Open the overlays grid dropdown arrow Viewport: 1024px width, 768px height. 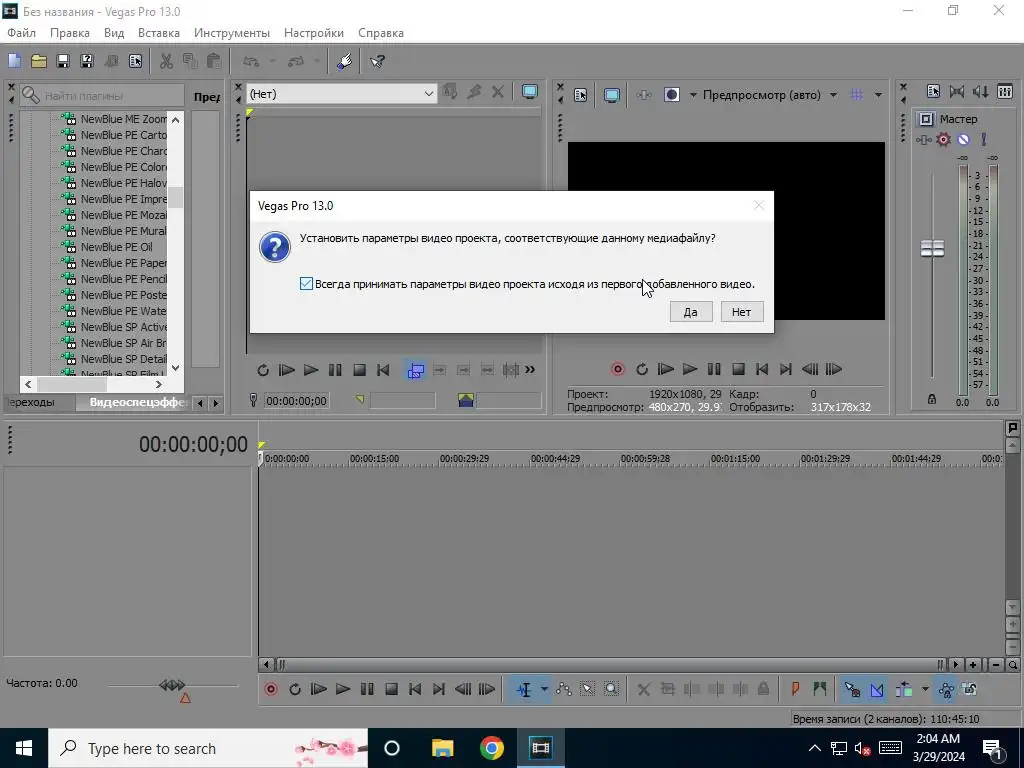pos(878,95)
